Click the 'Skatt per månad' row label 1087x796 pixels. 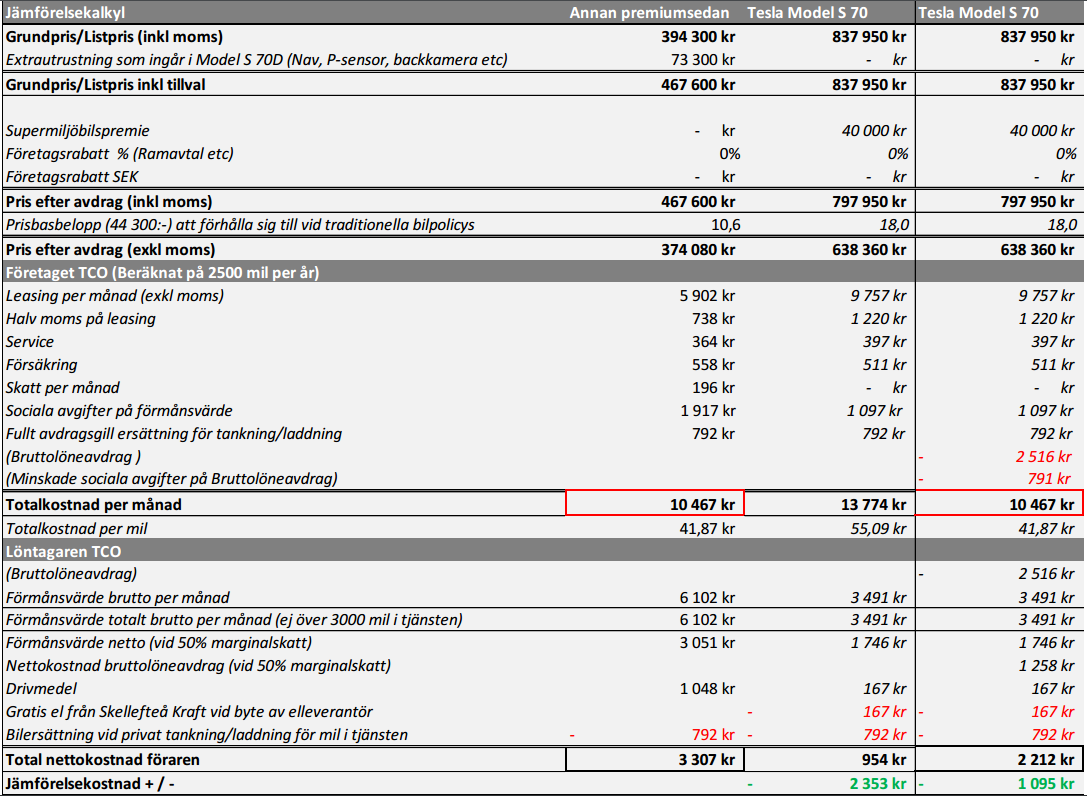click(63, 387)
